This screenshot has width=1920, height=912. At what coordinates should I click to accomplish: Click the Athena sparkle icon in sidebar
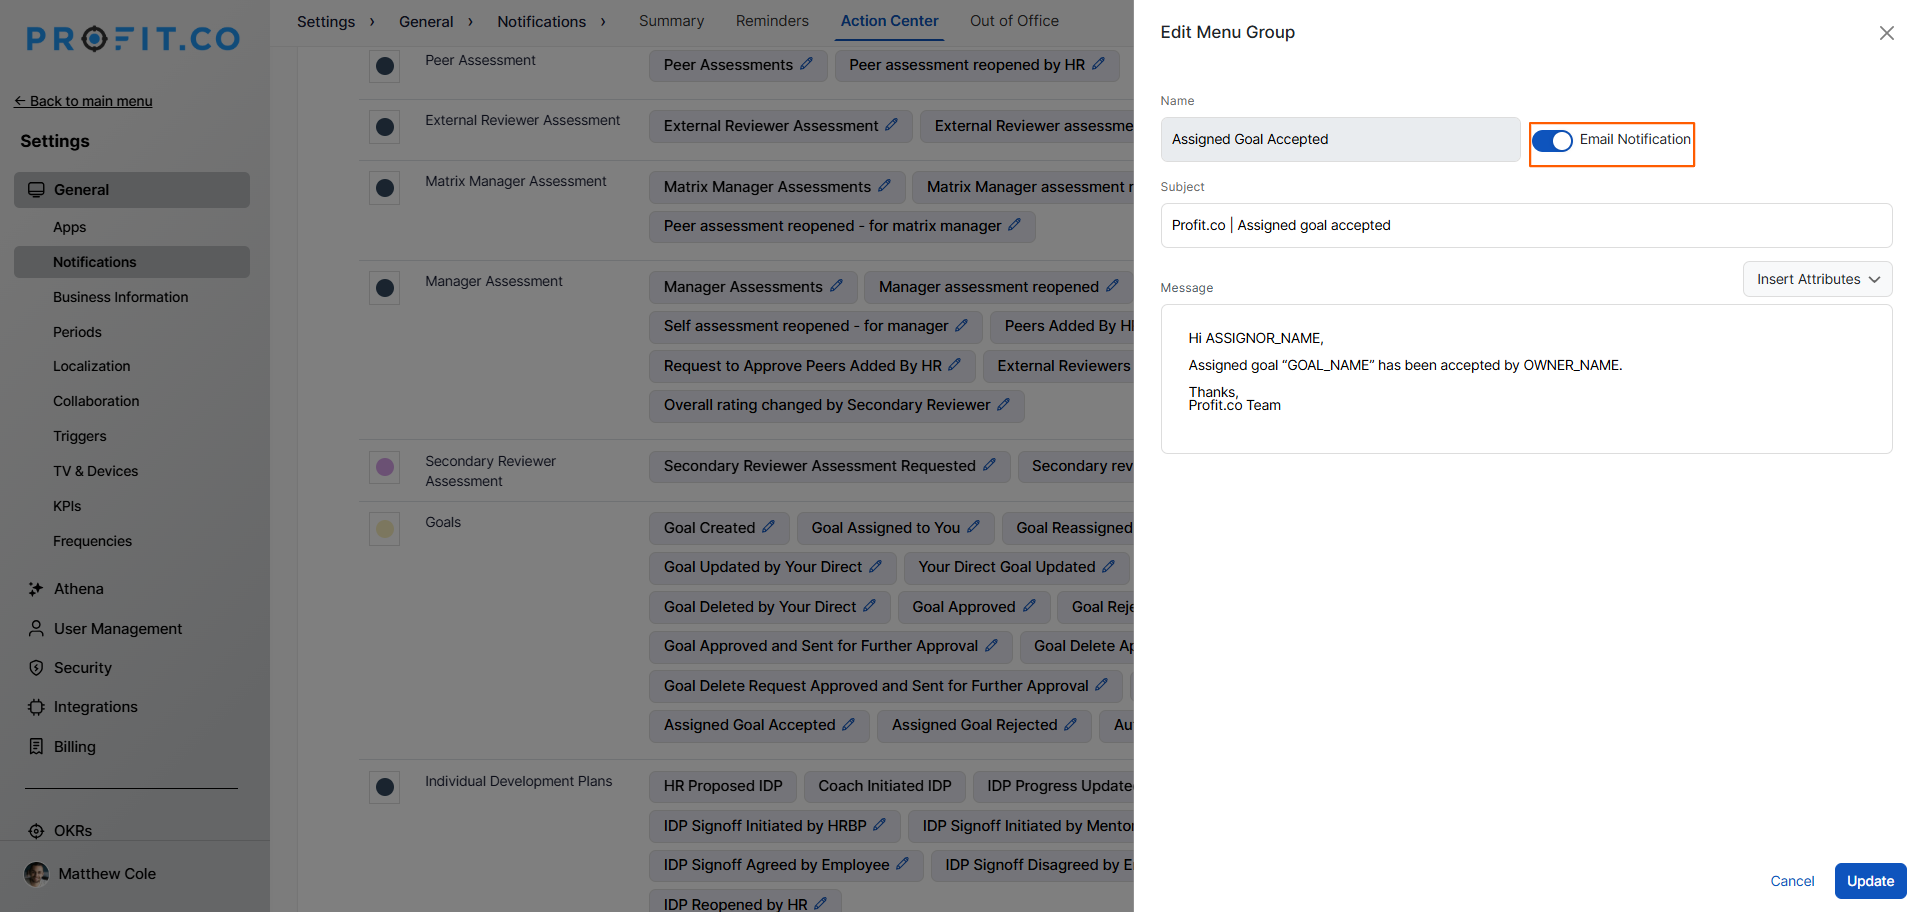36,589
